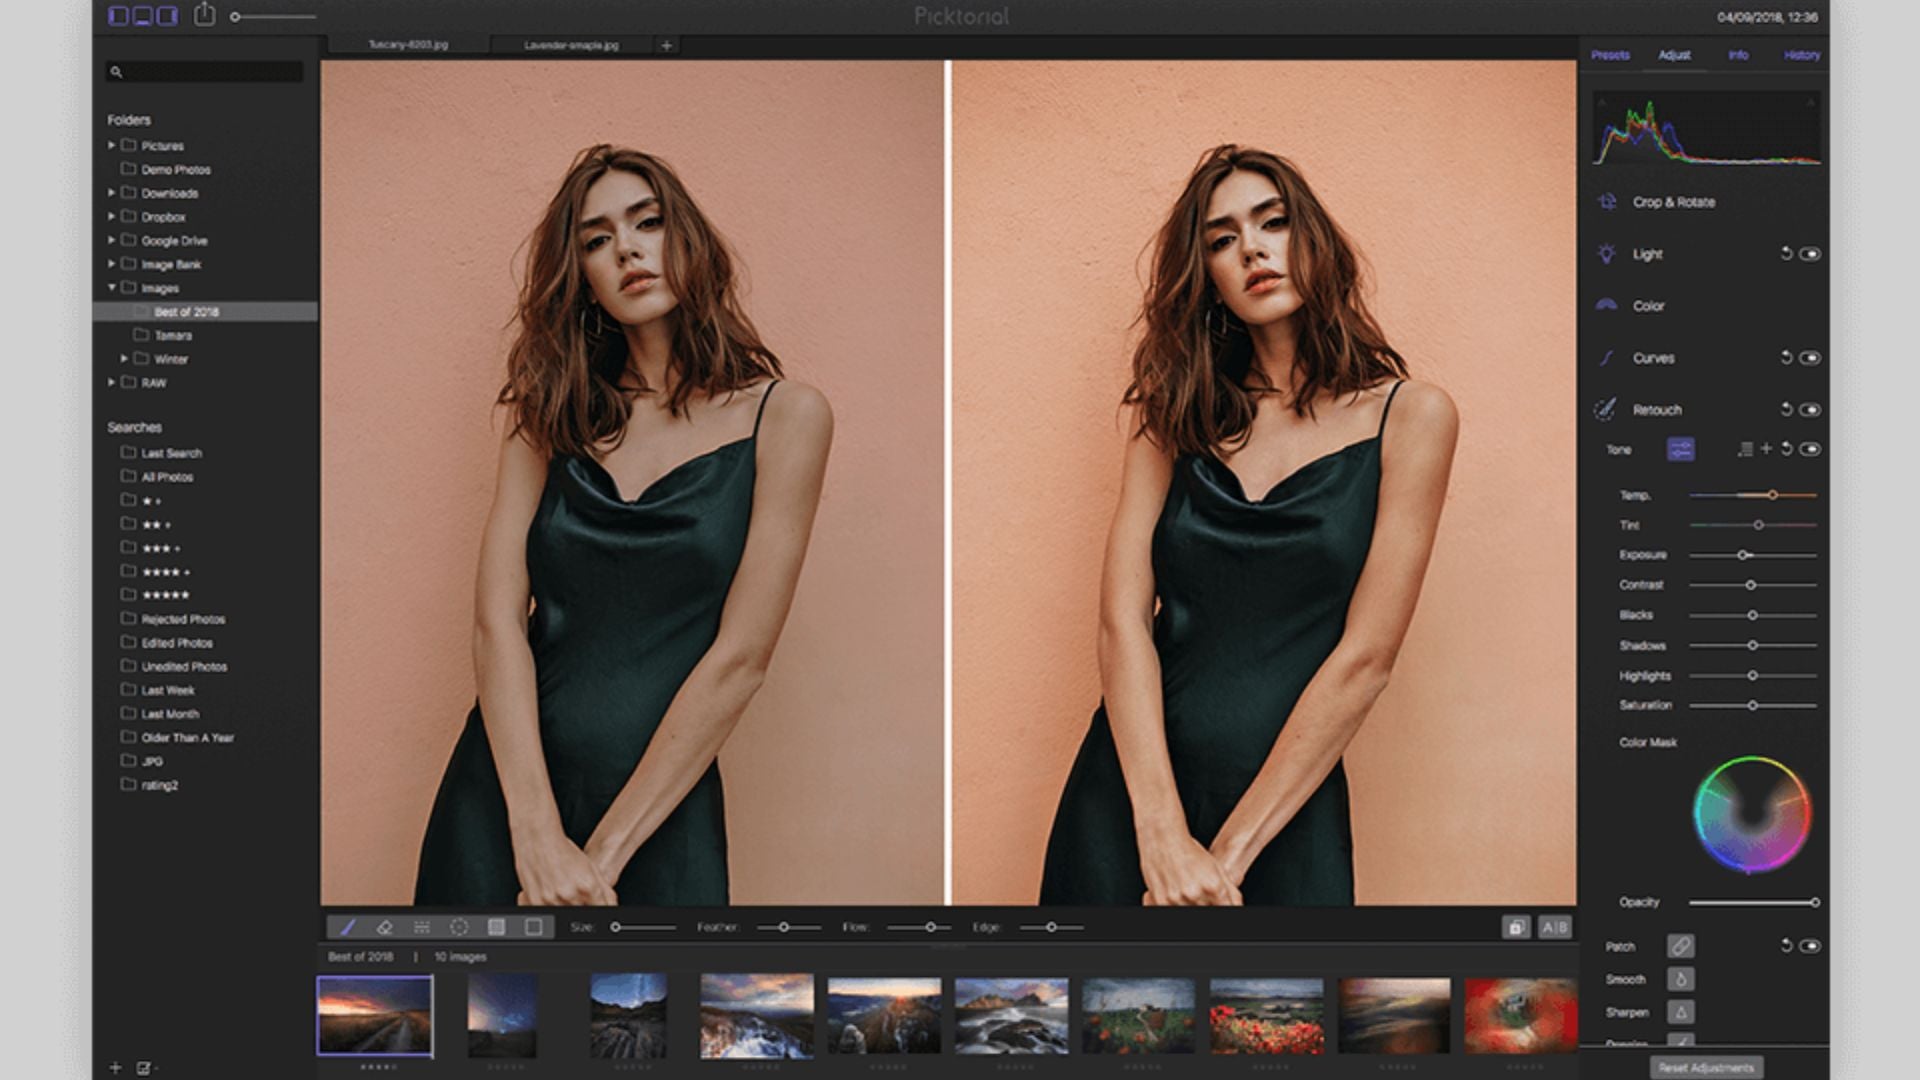Expand the RAW folder
The width and height of the screenshot is (1920, 1080).
click(x=112, y=382)
